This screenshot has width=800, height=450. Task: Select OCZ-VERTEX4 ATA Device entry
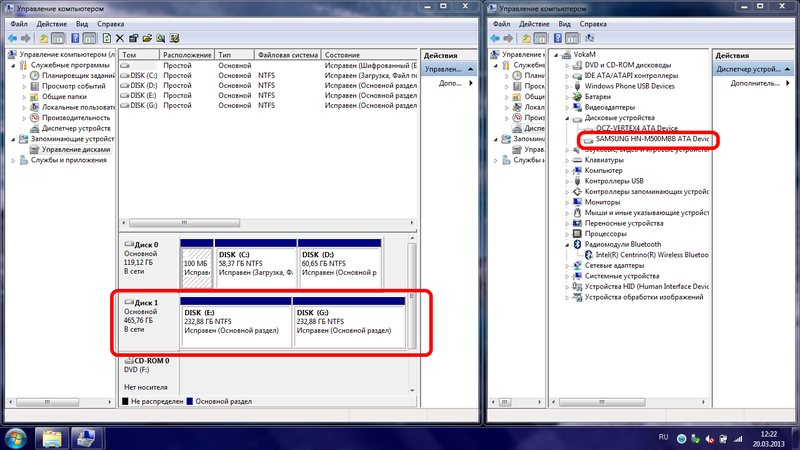637,128
